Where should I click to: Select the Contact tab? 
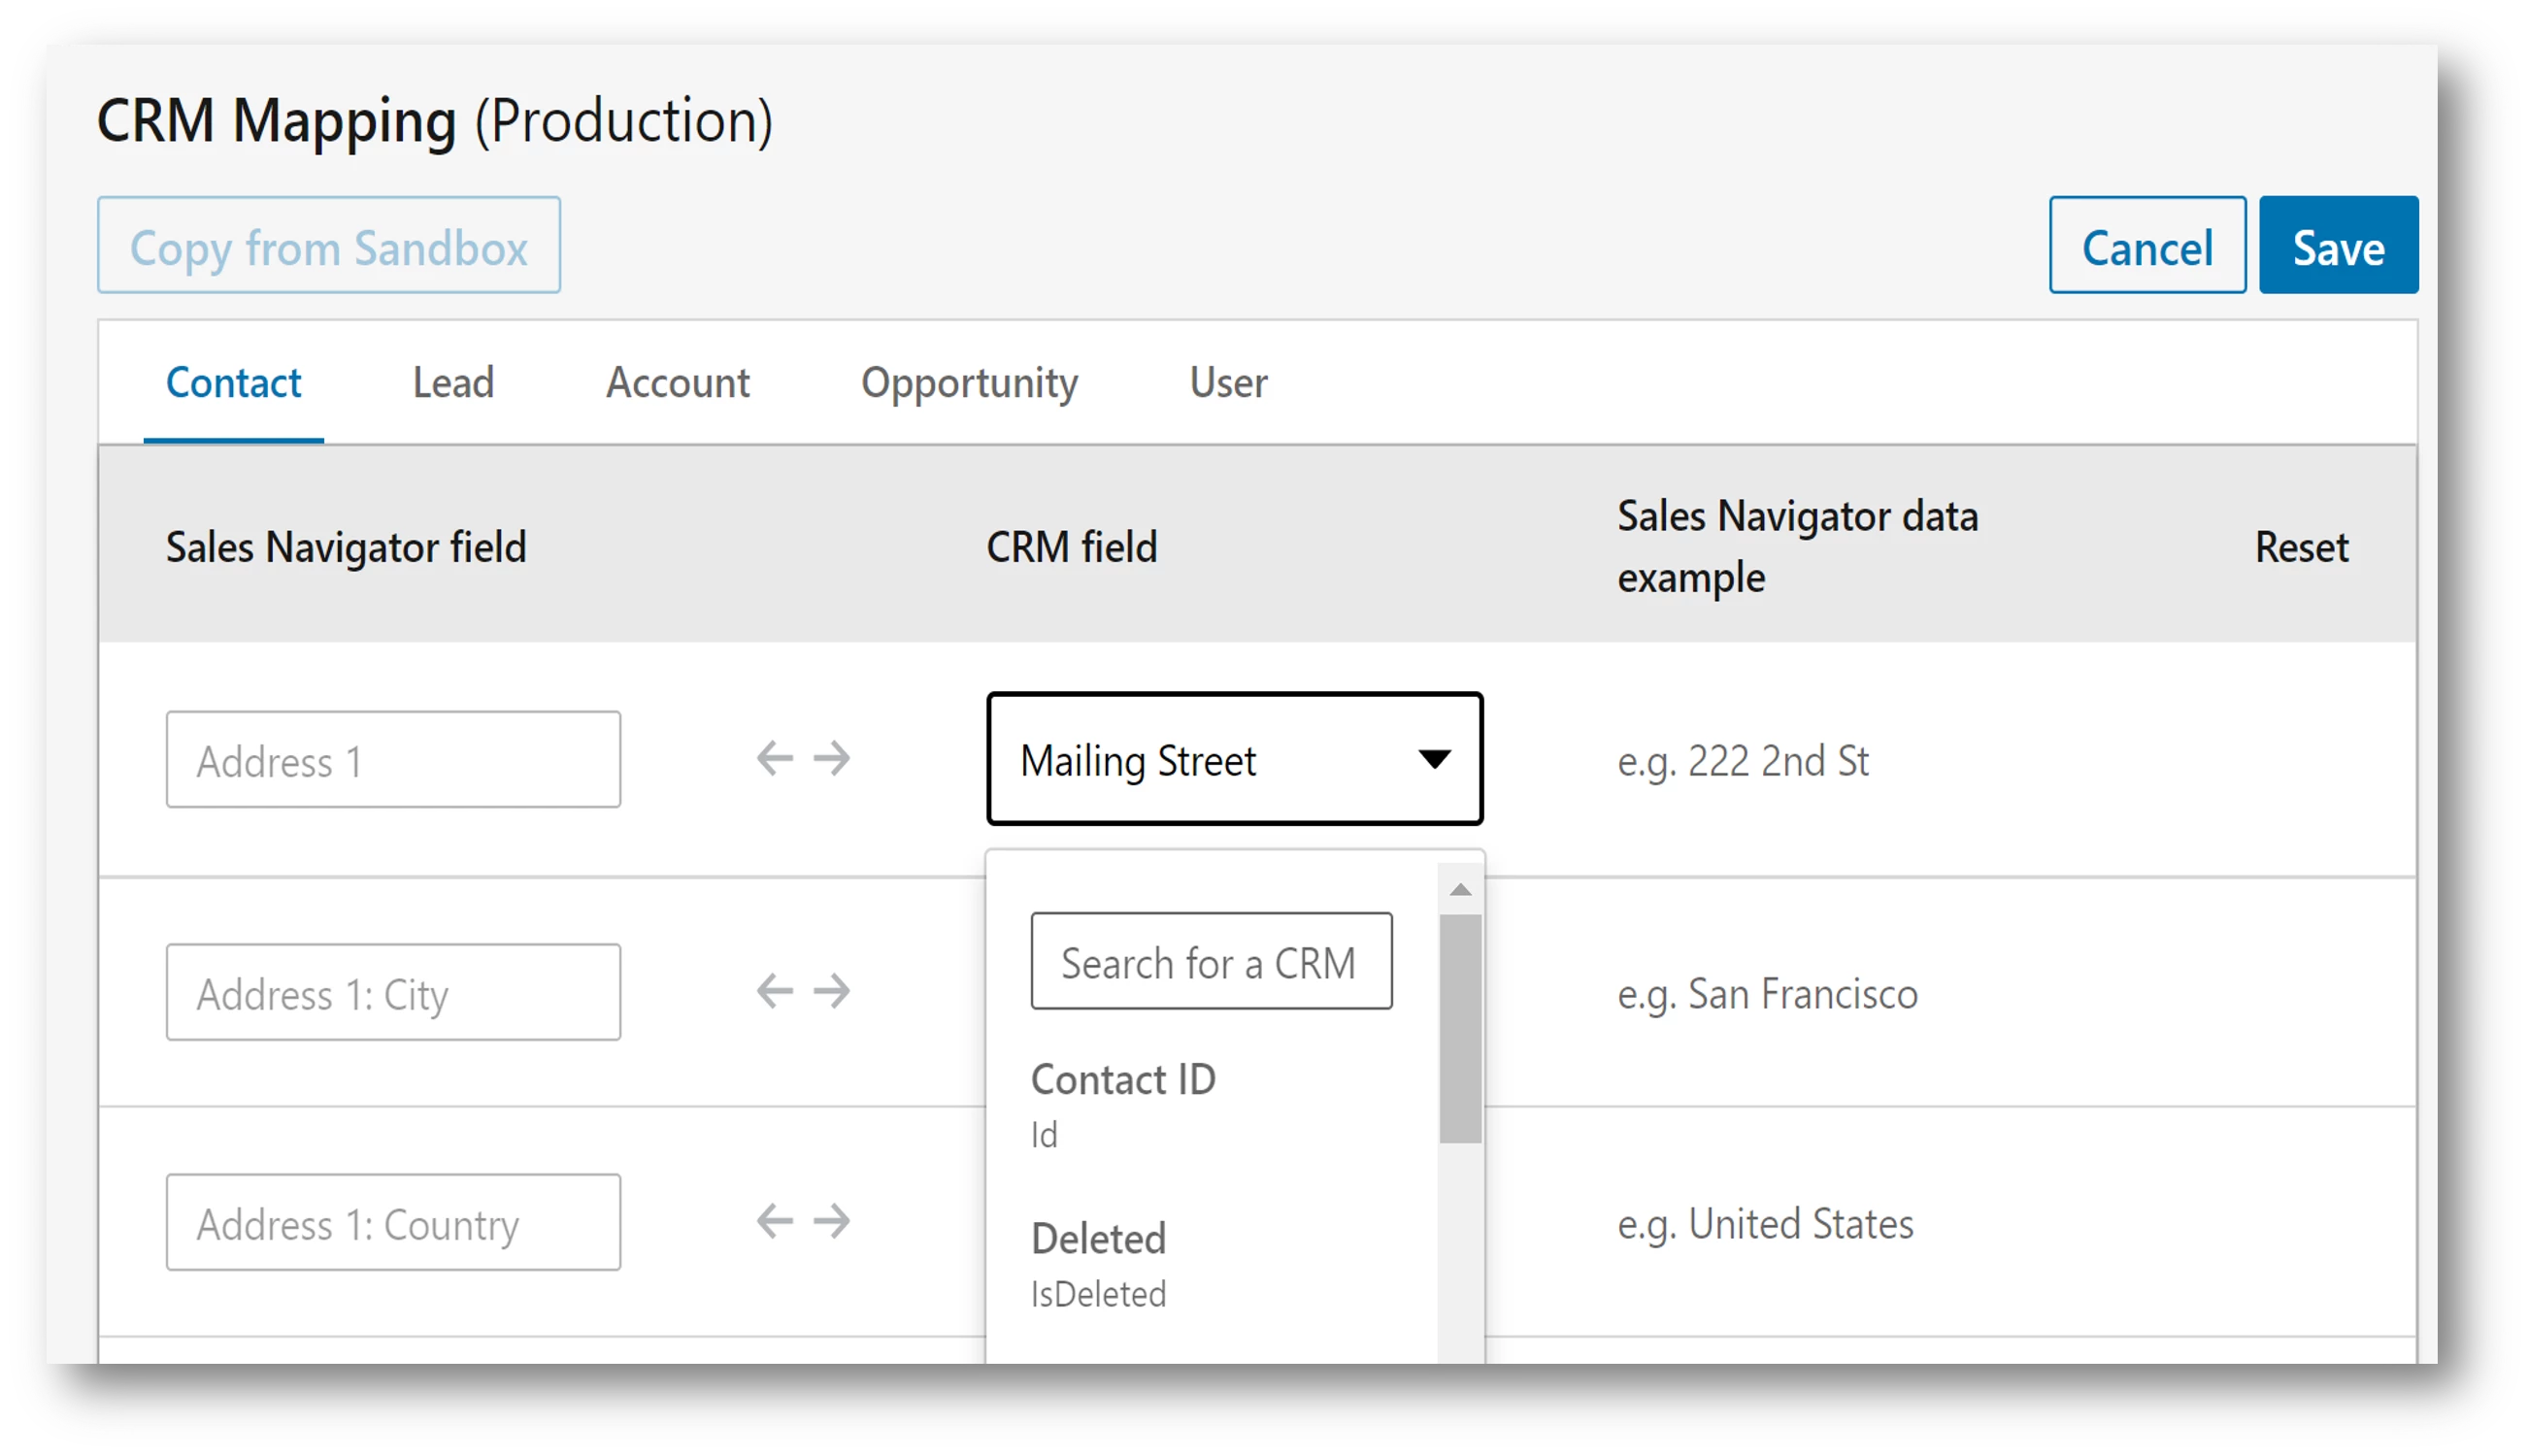tap(234, 383)
